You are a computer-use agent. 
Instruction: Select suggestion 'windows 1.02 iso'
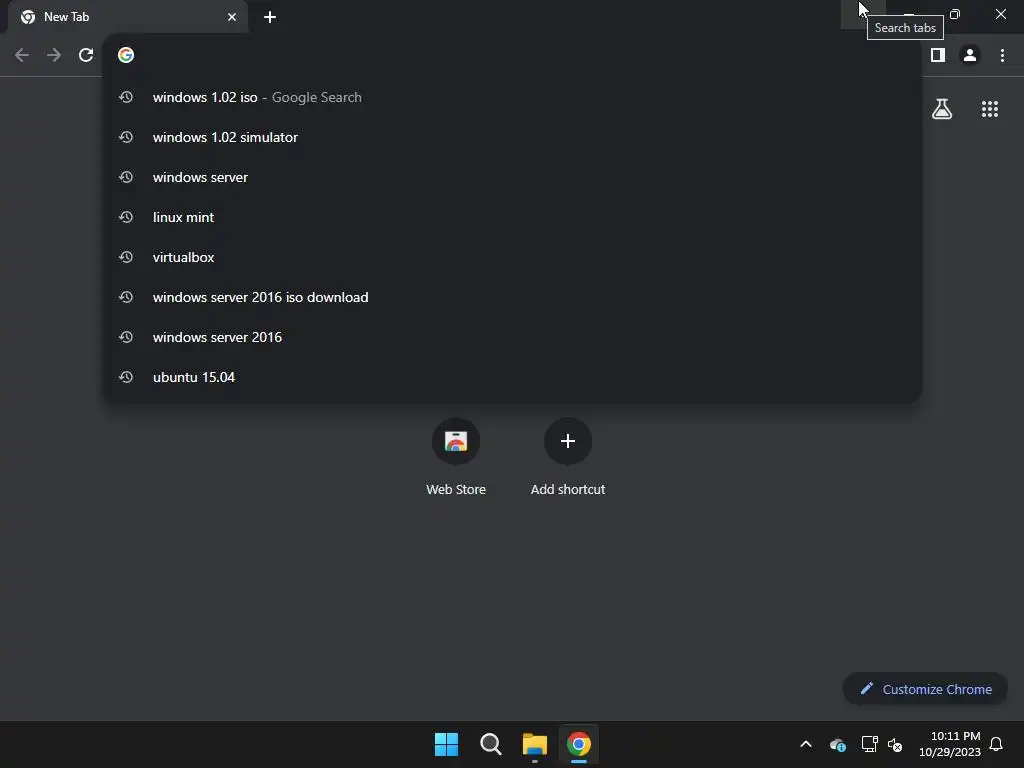[512, 97]
